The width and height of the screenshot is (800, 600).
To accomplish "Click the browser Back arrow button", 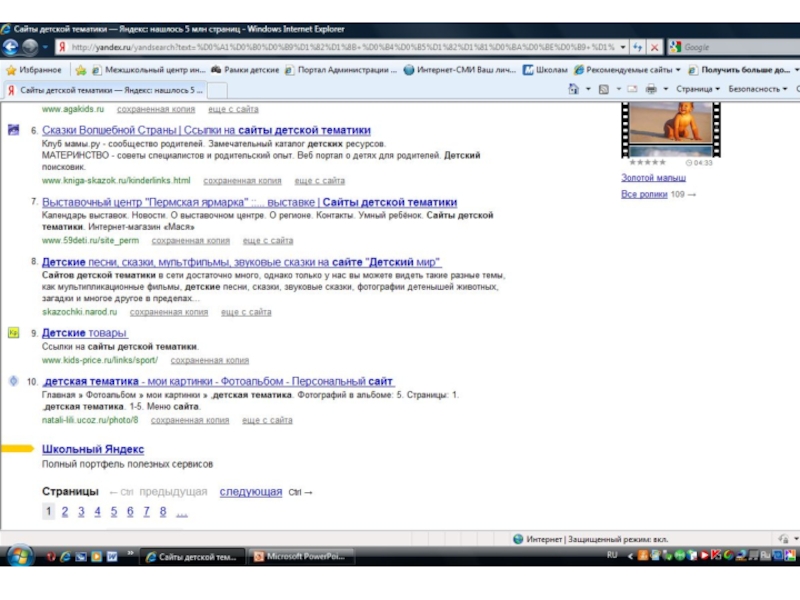I will [x=13, y=47].
